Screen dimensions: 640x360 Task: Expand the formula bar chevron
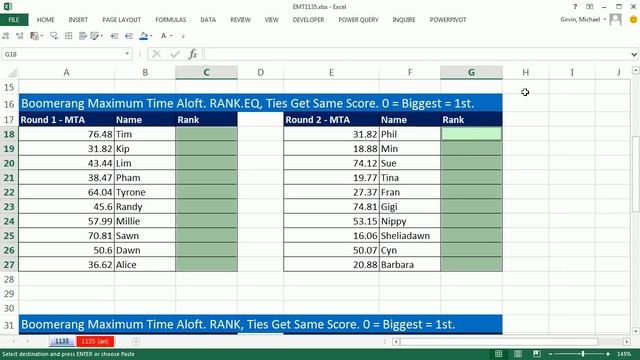634,54
